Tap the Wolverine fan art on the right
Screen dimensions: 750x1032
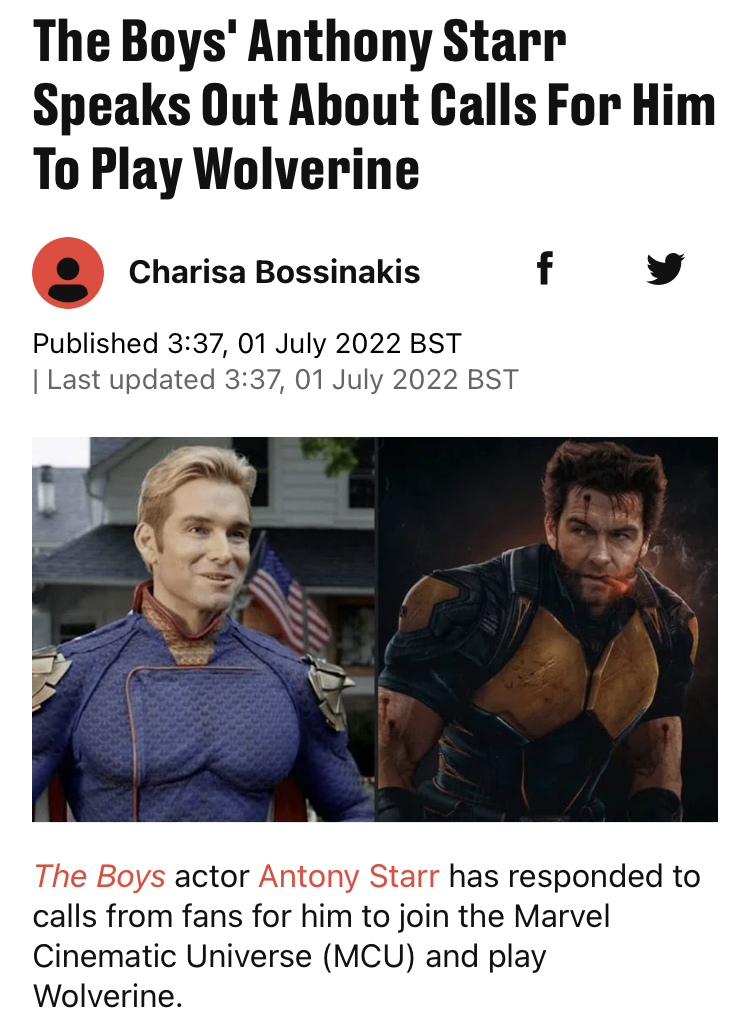point(547,629)
